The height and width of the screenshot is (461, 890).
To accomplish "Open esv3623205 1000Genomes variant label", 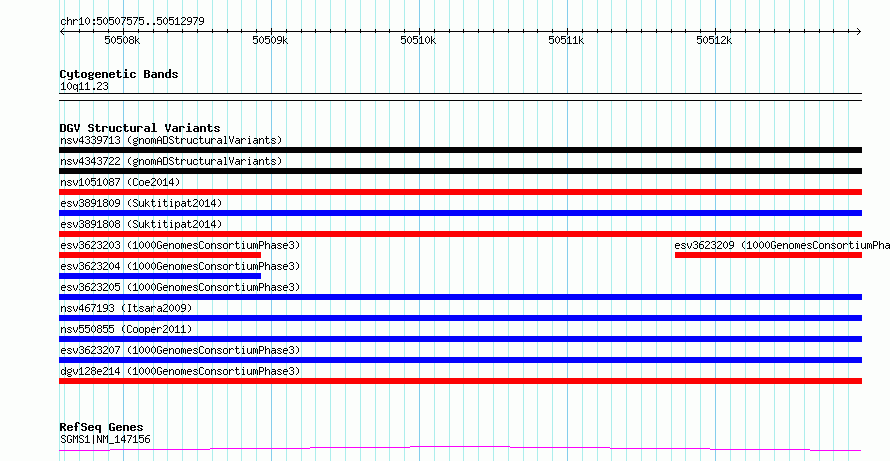I will point(180,287).
